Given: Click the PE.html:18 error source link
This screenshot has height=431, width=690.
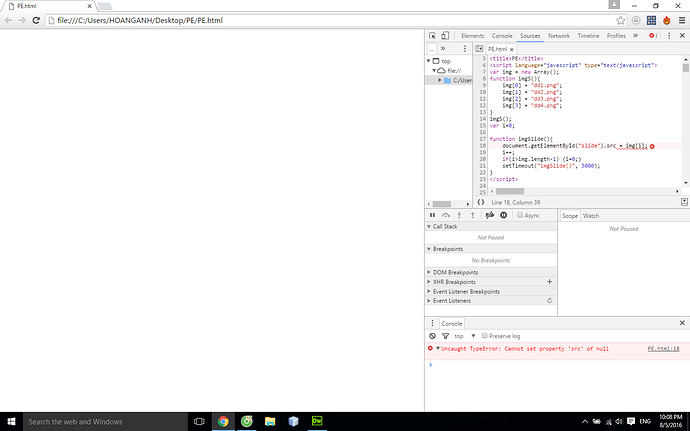Looking at the screenshot, I should (x=663, y=348).
